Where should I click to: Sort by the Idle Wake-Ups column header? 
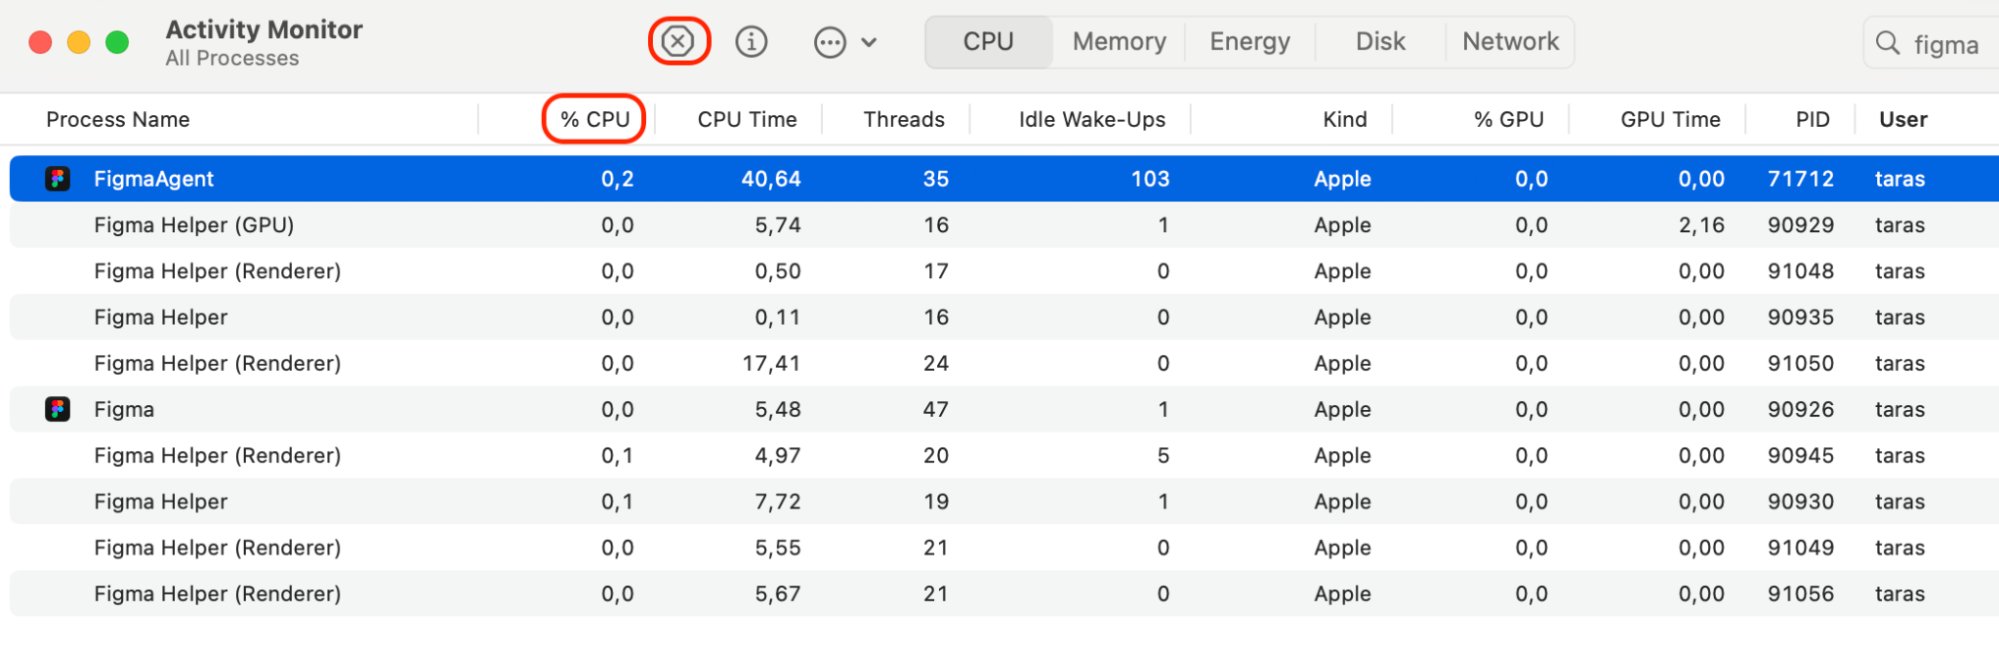1092,120
